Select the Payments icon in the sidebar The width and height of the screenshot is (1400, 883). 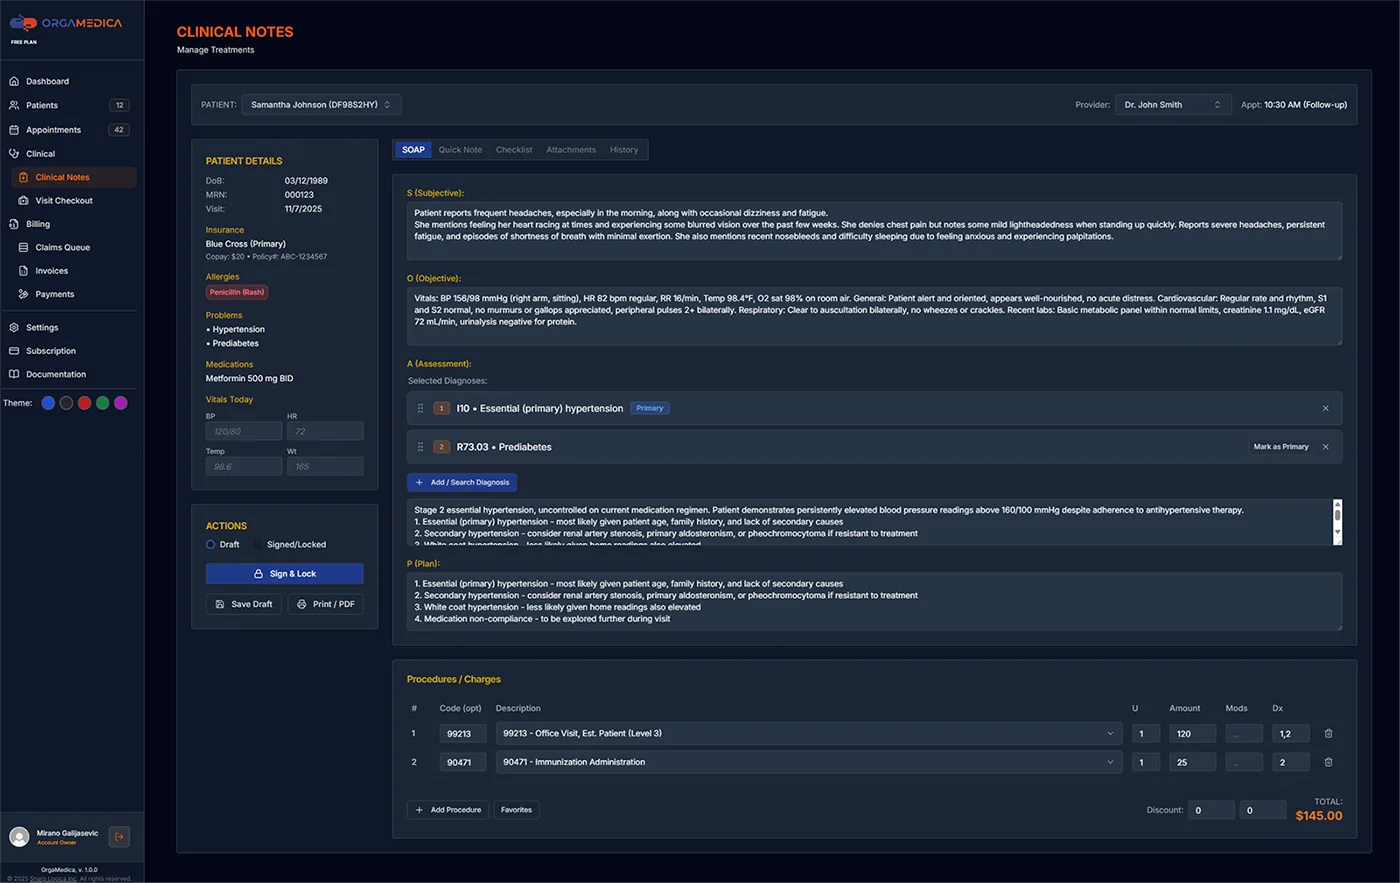(x=22, y=294)
